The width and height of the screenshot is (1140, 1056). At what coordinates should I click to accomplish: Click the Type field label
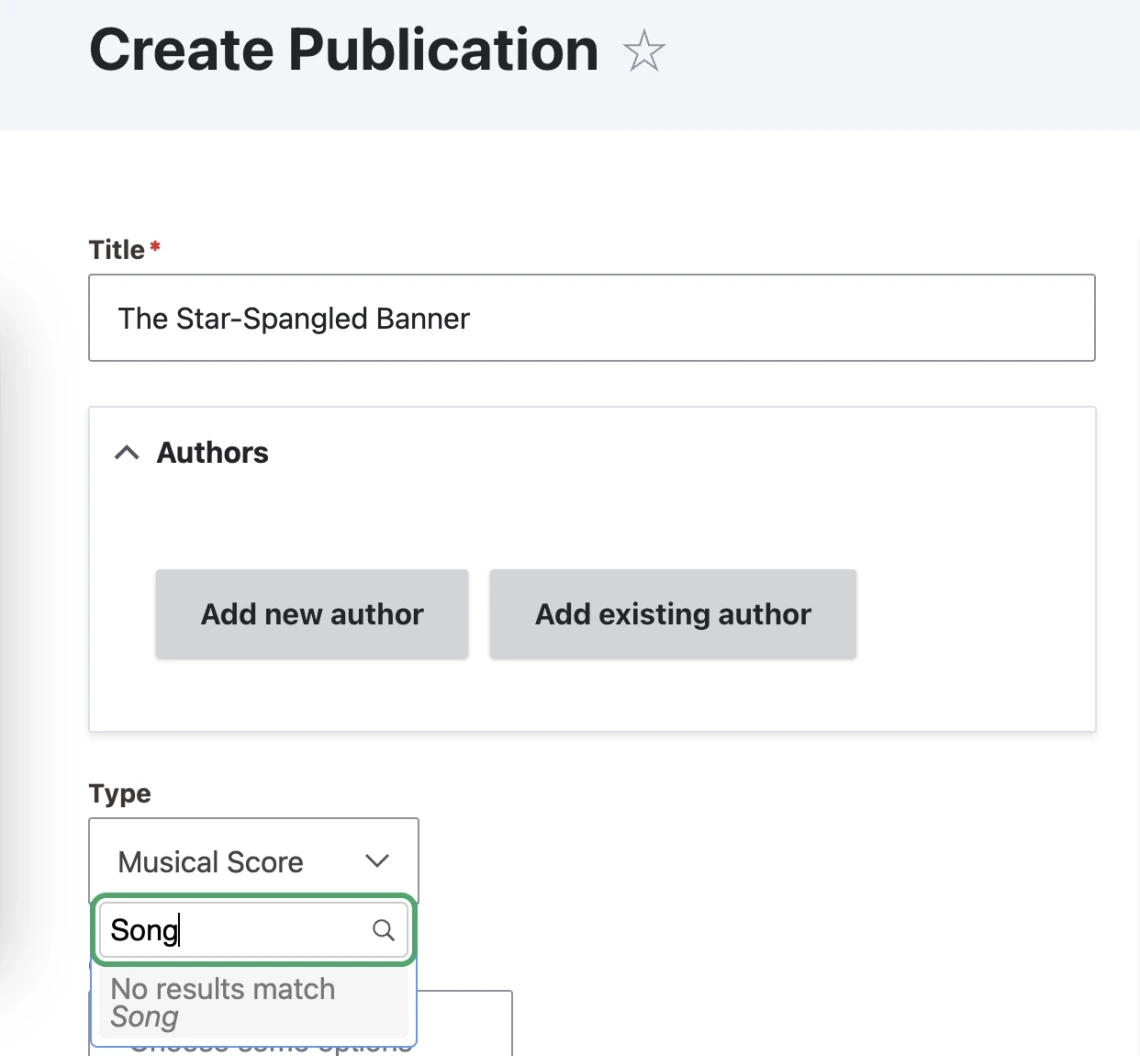point(119,793)
